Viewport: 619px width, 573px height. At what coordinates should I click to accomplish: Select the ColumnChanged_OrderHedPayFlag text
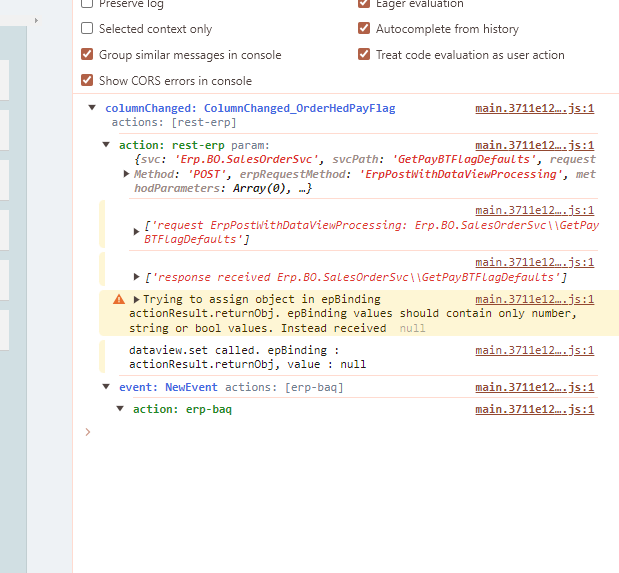tap(300, 108)
